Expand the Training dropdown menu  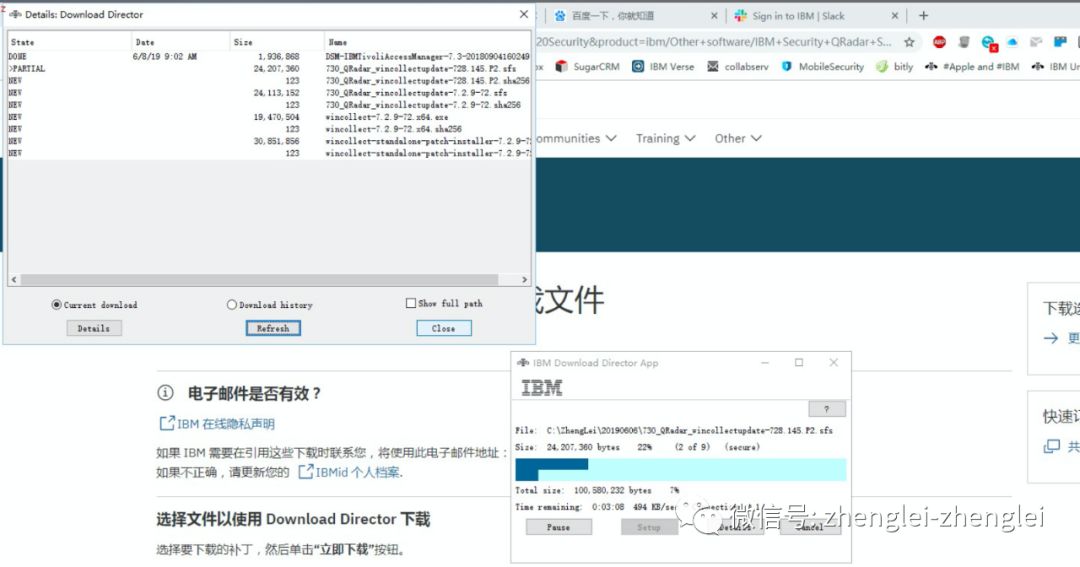[x=665, y=138]
